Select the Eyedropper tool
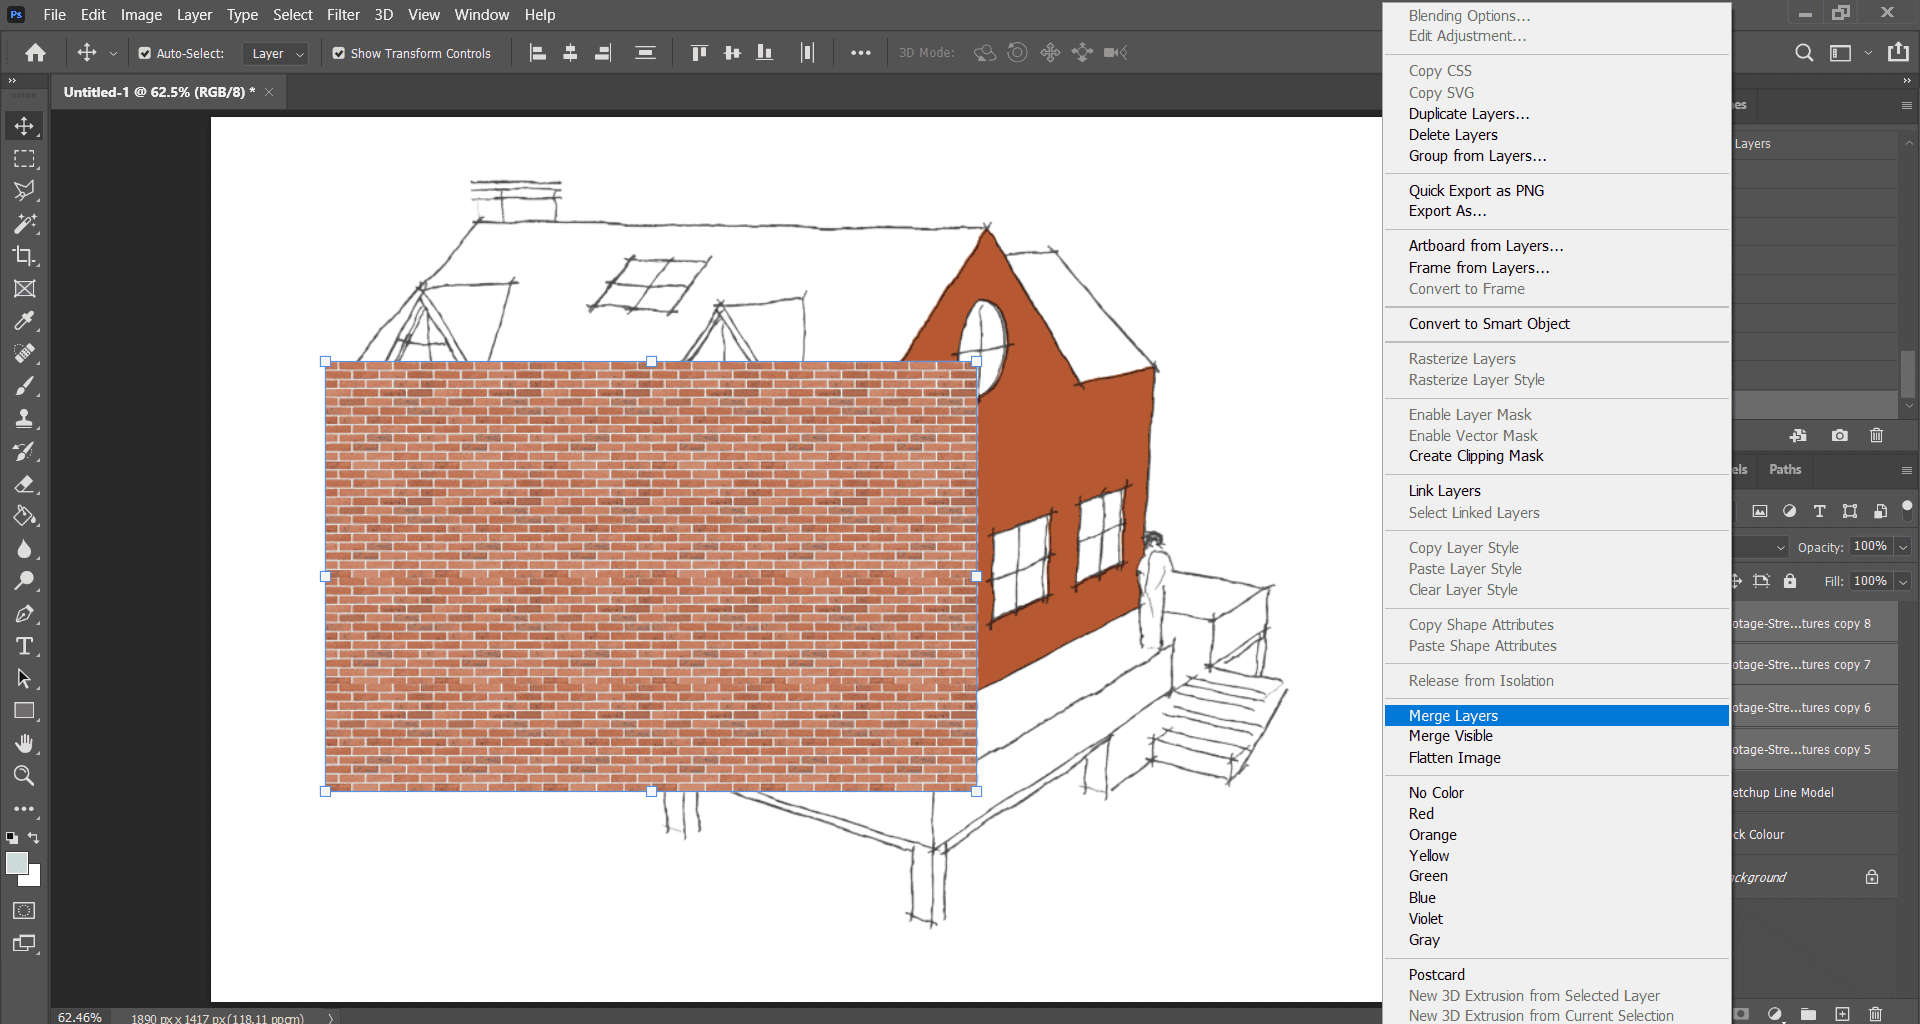The image size is (1920, 1024). click(24, 321)
